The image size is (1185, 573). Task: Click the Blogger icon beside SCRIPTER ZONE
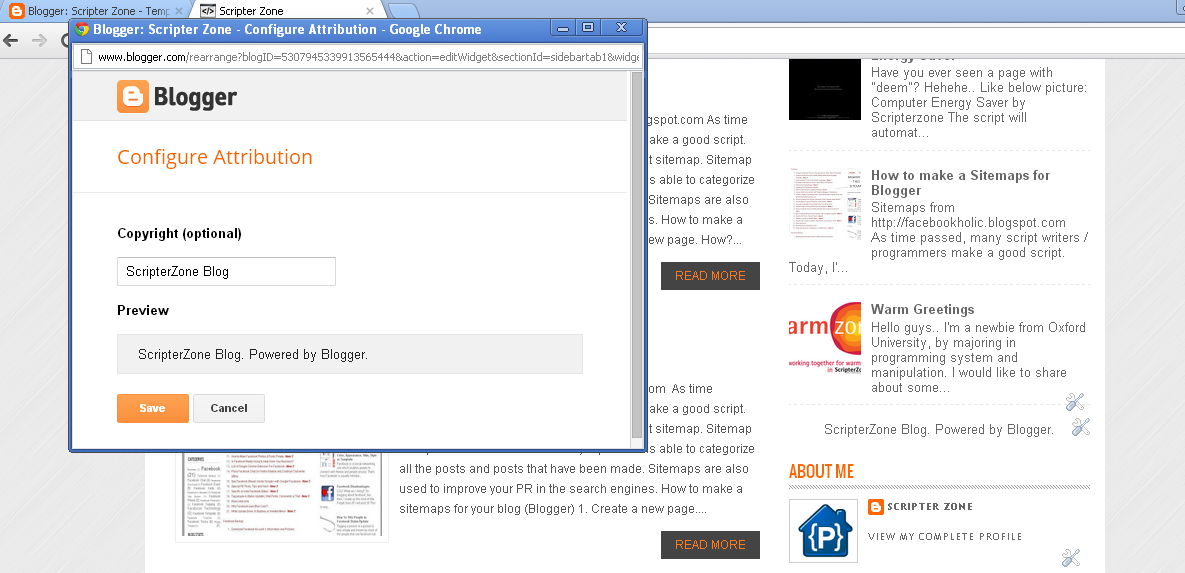coord(876,506)
